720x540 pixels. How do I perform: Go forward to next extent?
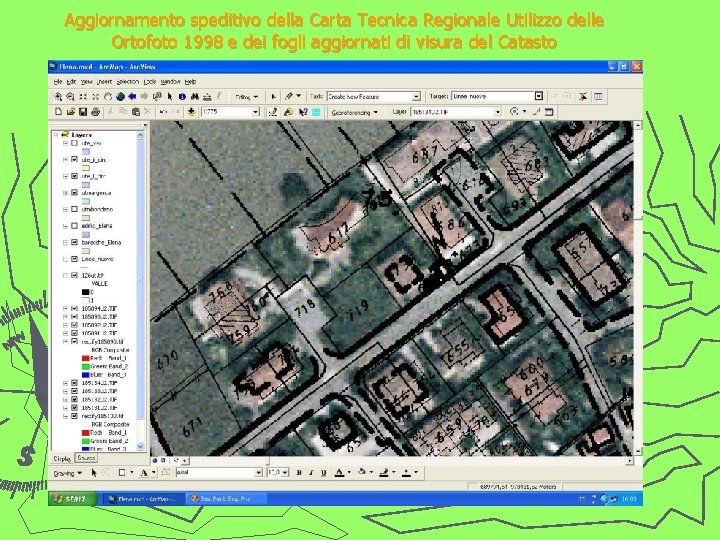coord(144,96)
